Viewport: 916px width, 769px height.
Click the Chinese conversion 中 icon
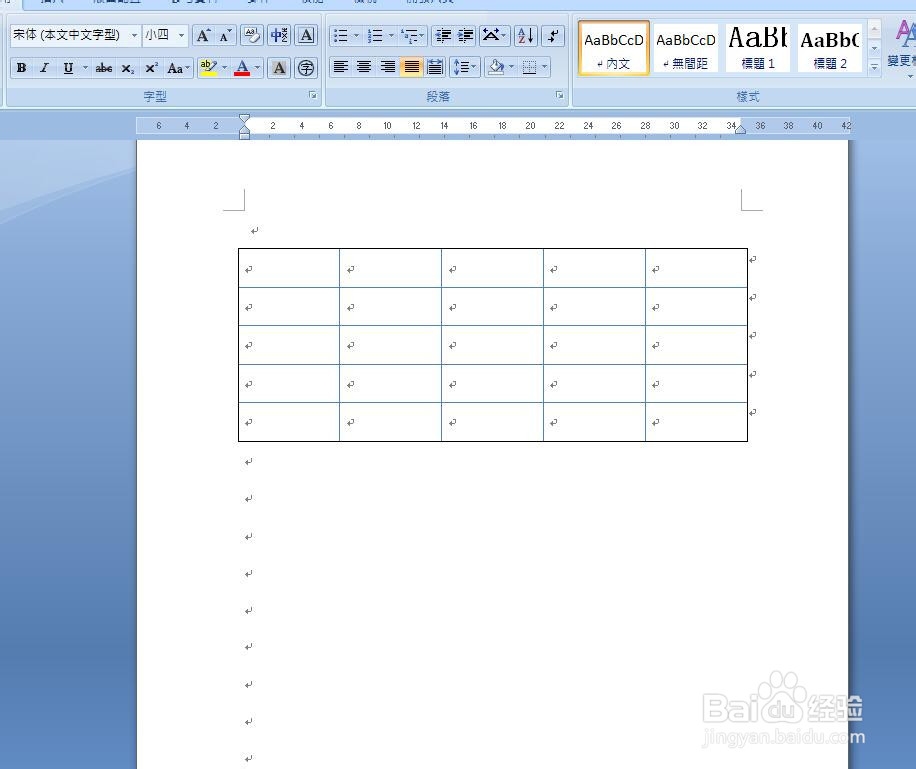click(x=279, y=36)
